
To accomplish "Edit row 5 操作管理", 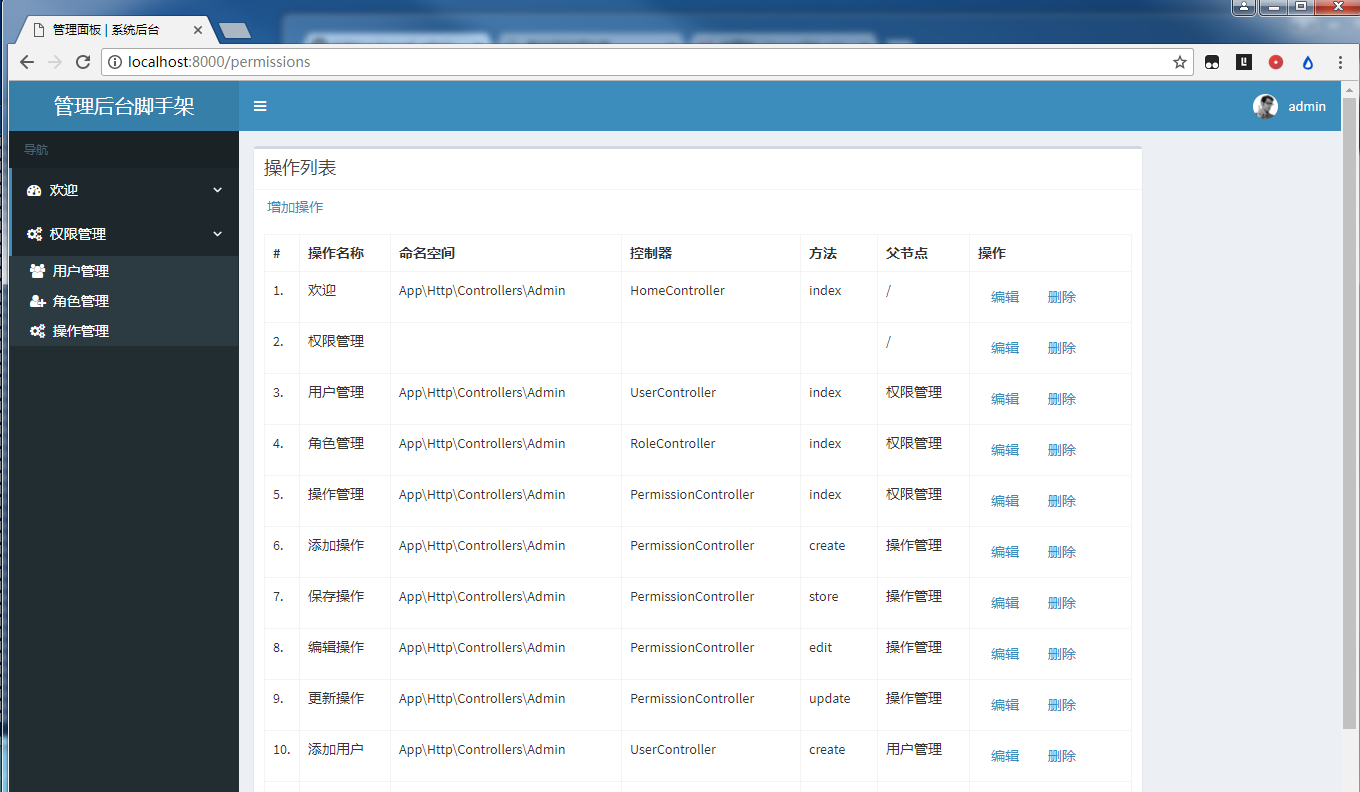I will 1005,501.
